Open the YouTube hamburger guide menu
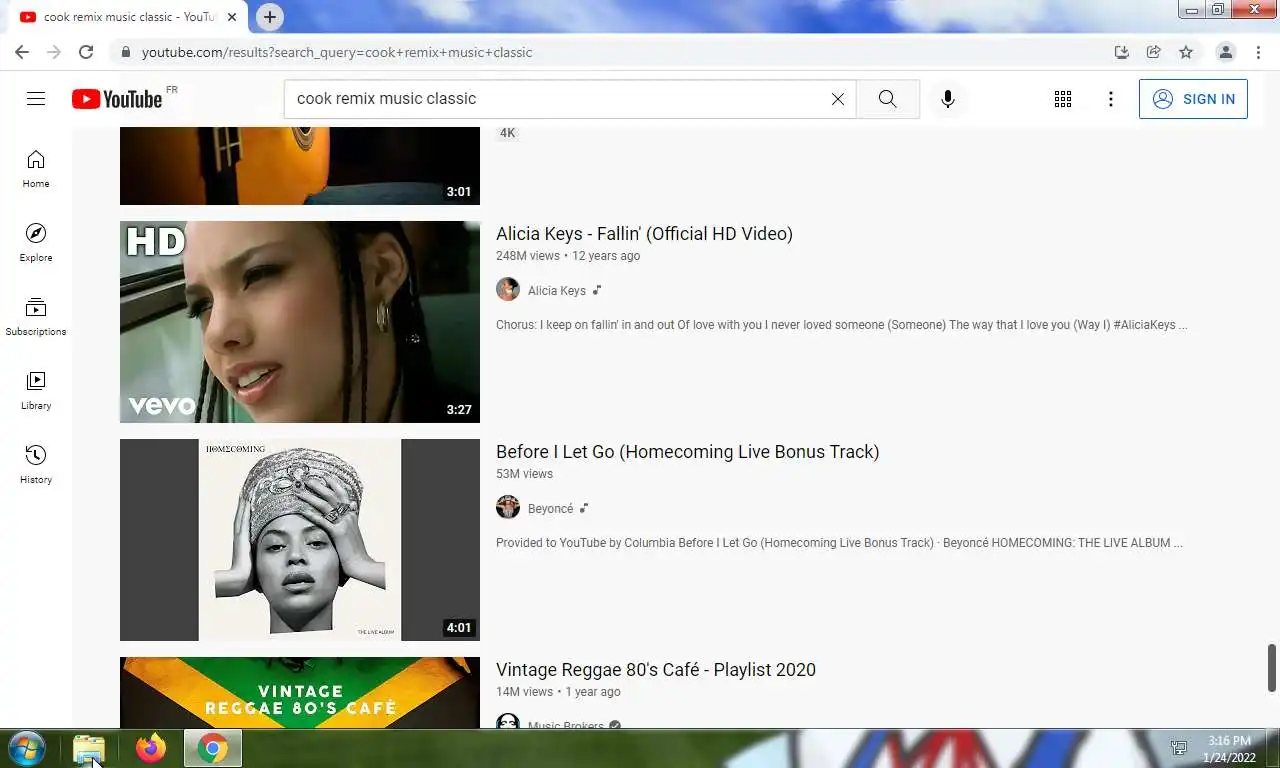1280x768 pixels. [x=36, y=99]
